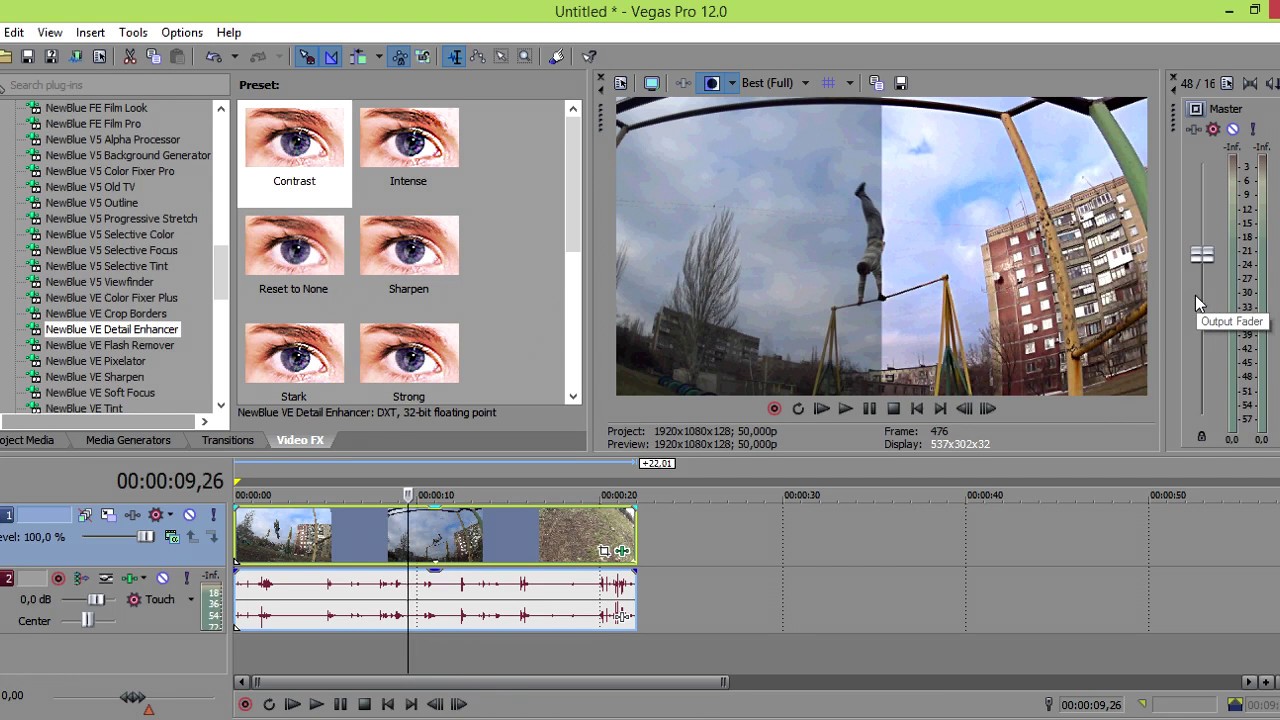
Task: Click the Master output fader handle
Action: pyautogui.click(x=1202, y=256)
